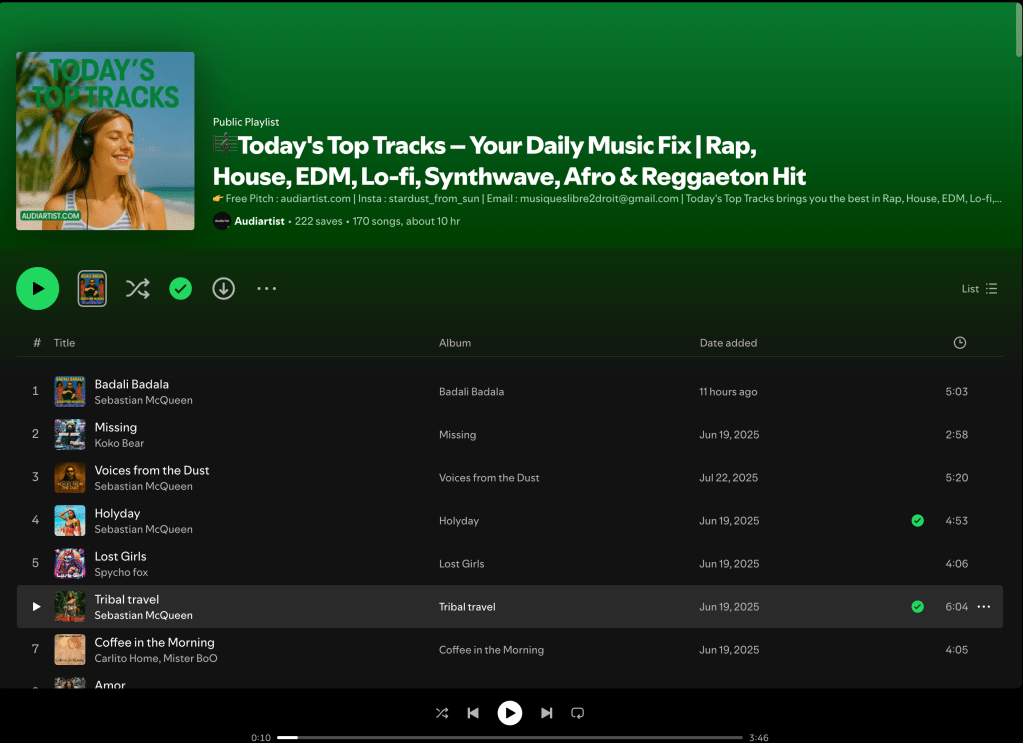
Task: Open the Lost Girls album link
Action: [x=461, y=564]
